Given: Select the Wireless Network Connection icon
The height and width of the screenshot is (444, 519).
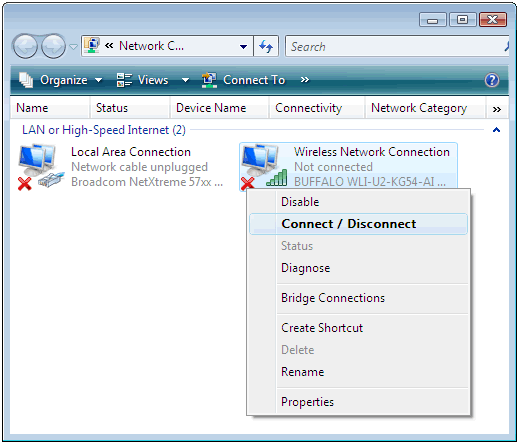Looking at the screenshot, I should 264,166.
